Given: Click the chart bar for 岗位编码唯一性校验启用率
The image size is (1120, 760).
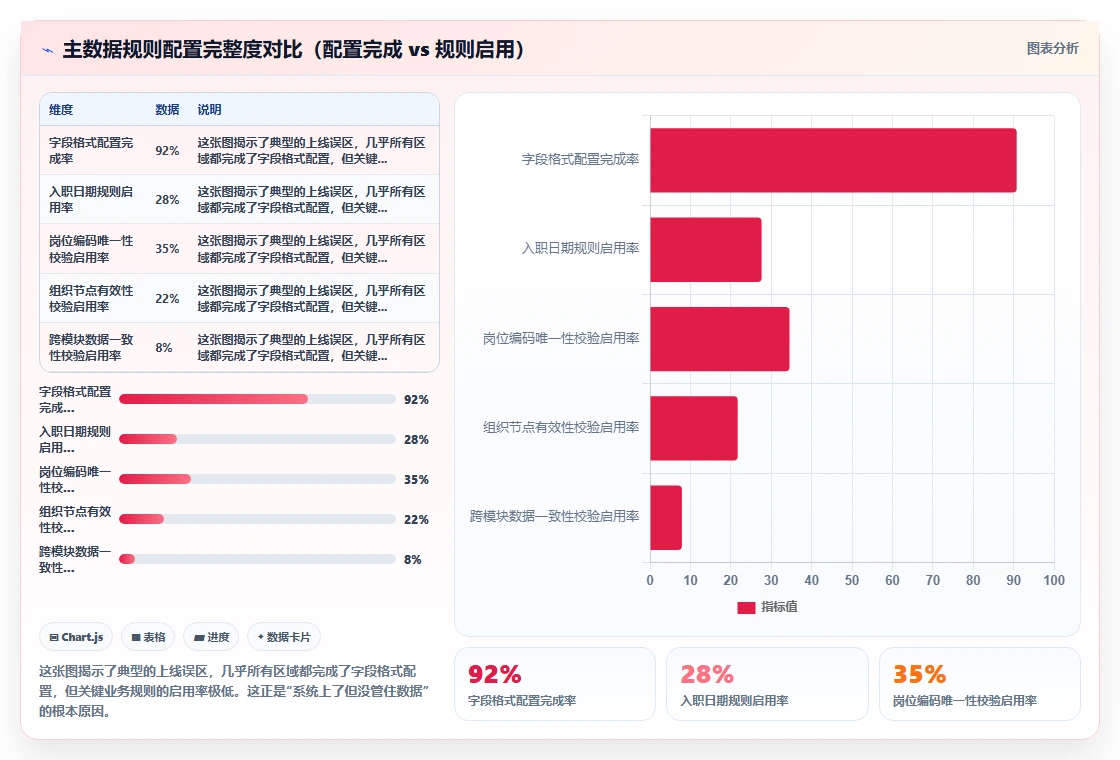Looking at the screenshot, I should tap(719, 339).
